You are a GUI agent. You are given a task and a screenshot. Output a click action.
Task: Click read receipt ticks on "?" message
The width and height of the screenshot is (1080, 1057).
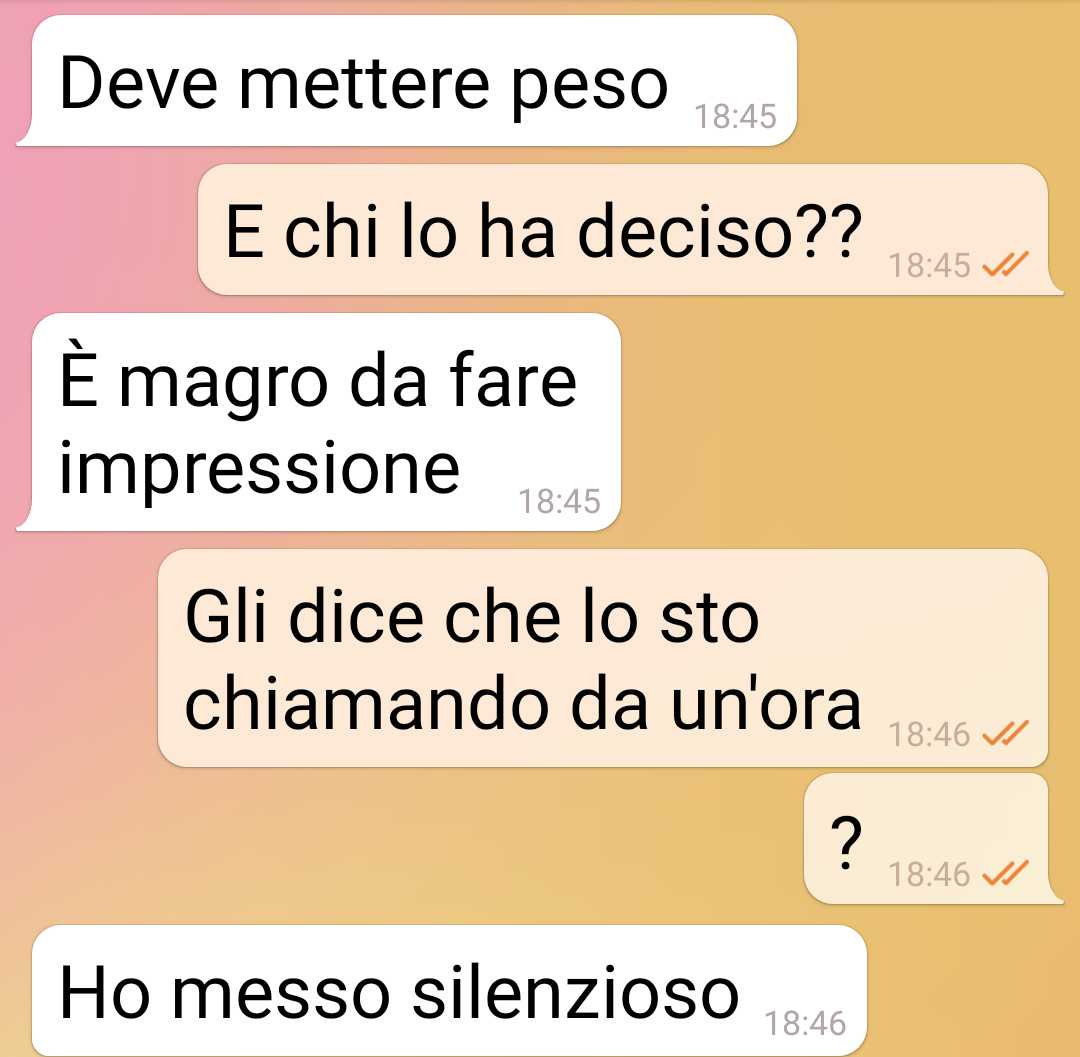1005,873
